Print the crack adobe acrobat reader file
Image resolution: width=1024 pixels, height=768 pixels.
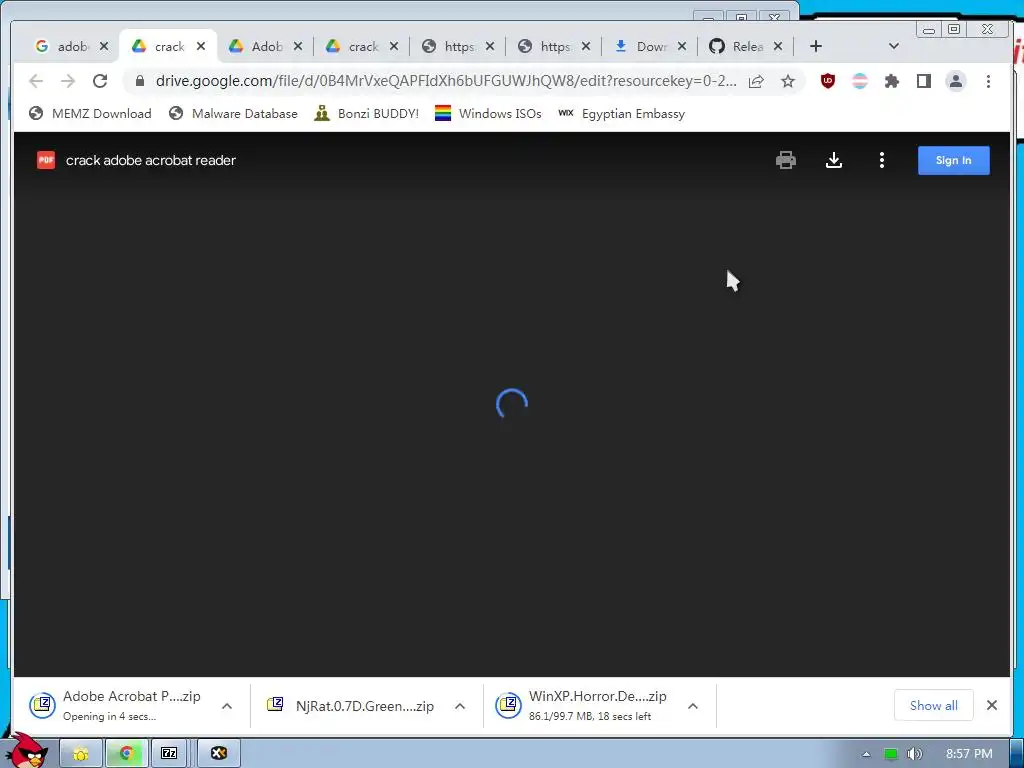point(786,160)
